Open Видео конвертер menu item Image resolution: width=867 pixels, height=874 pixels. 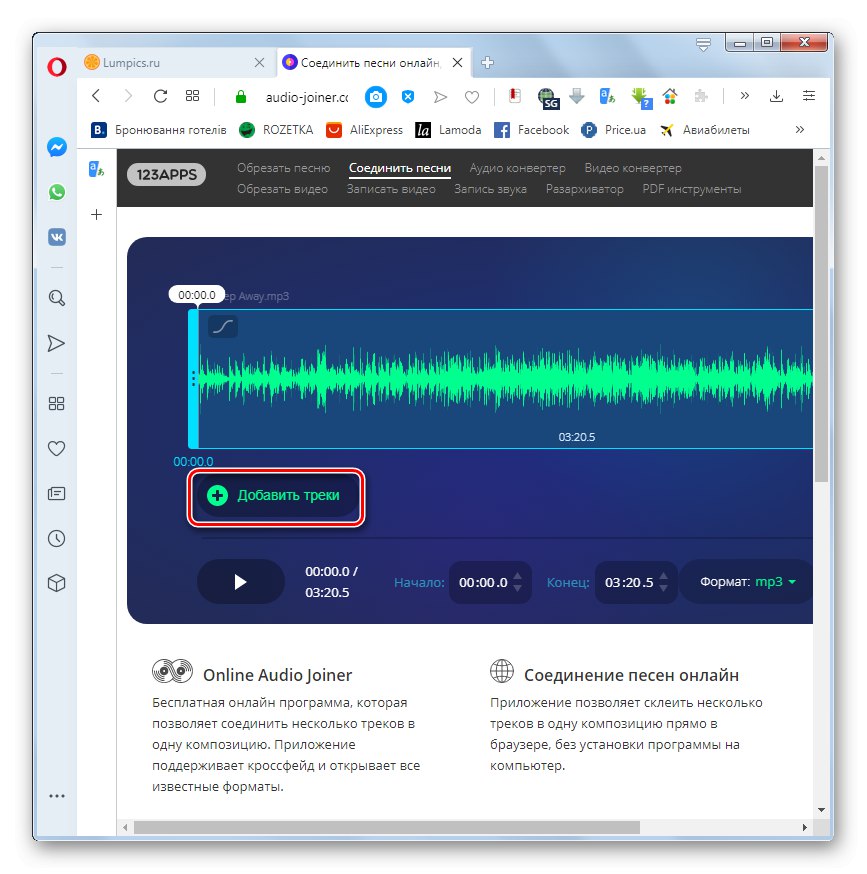(632, 168)
